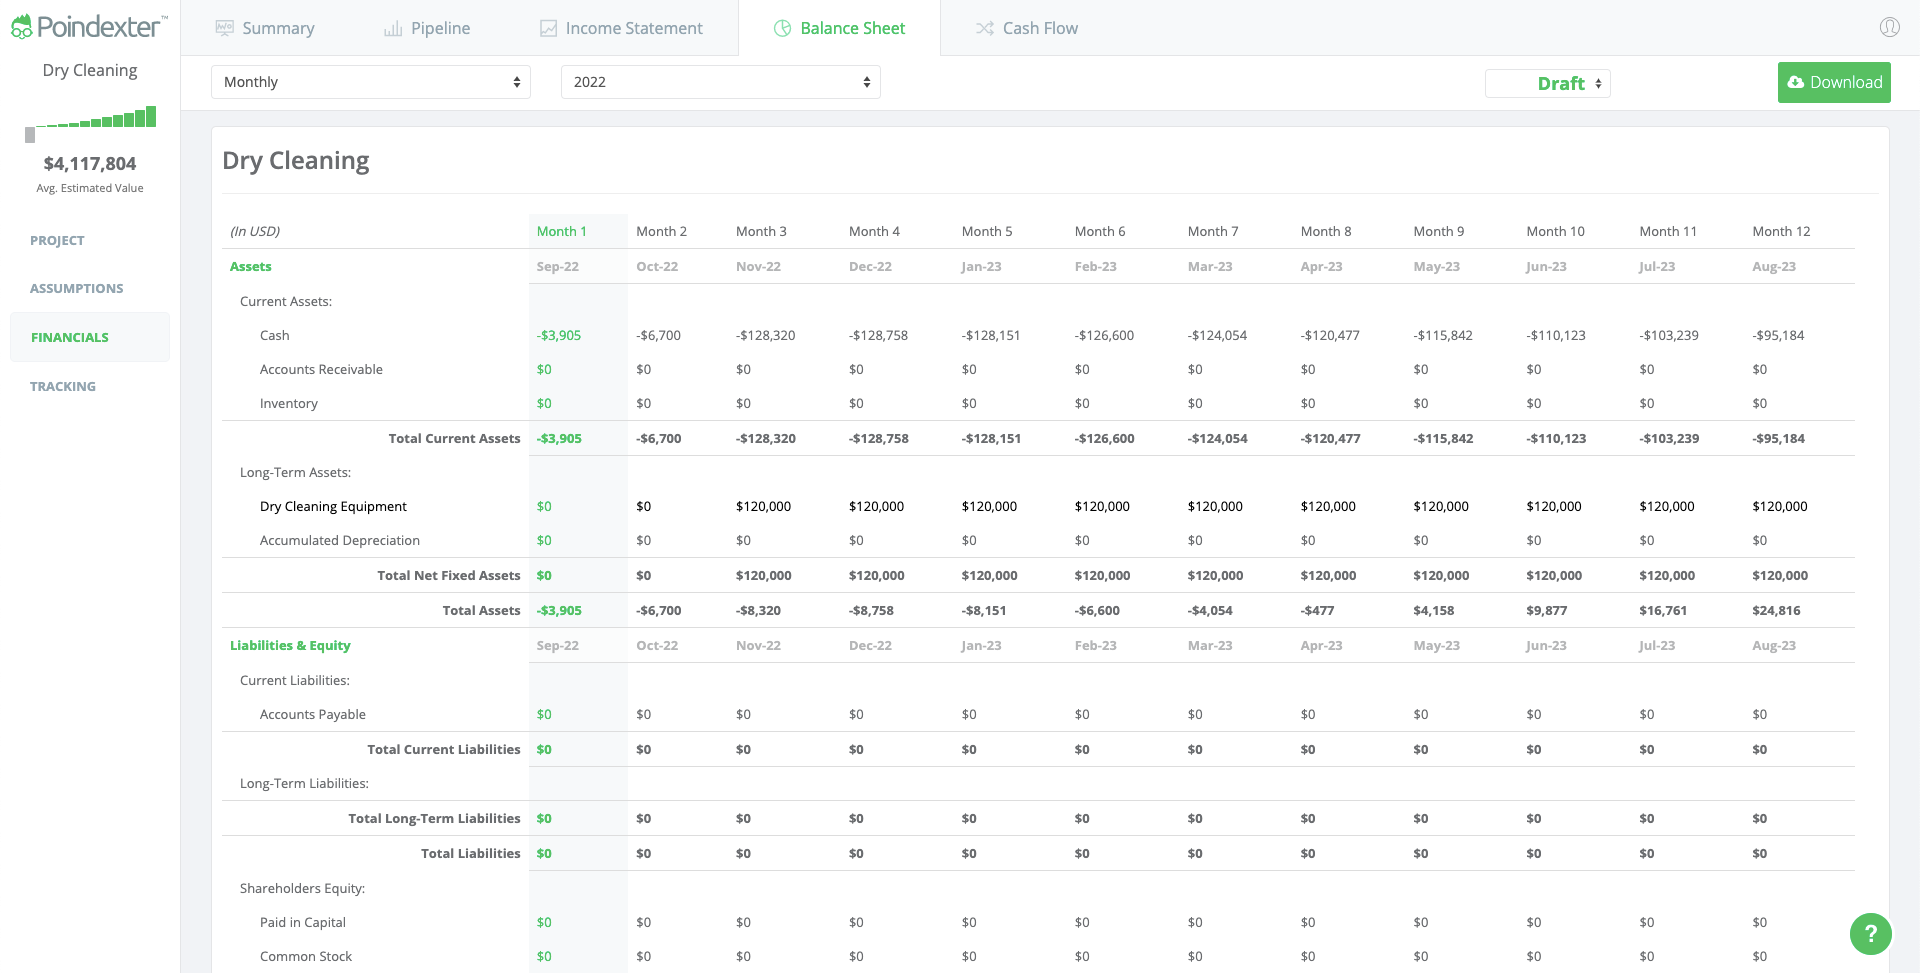Click the Cash row label
Image resolution: width=1920 pixels, height=973 pixels.
coord(275,335)
